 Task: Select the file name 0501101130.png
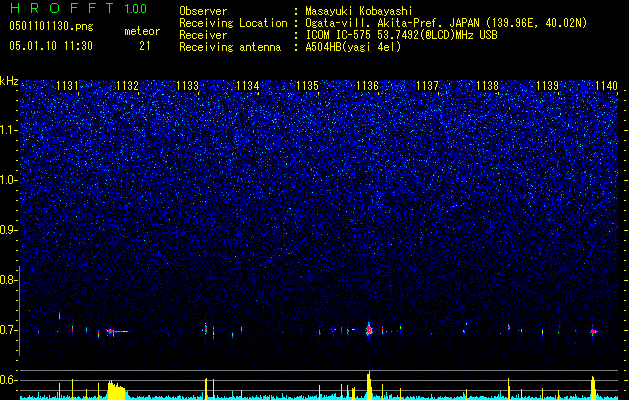coord(51,26)
